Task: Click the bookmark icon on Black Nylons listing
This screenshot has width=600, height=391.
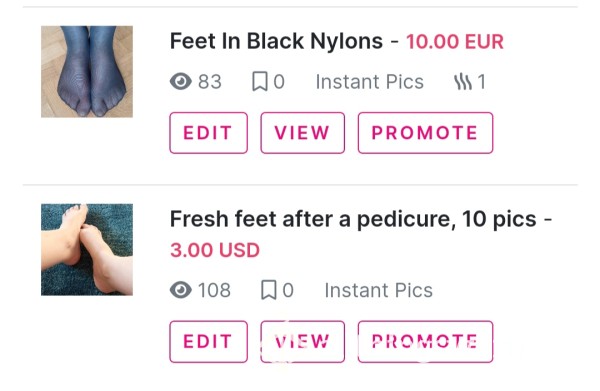Action: (x=260, y=81)
